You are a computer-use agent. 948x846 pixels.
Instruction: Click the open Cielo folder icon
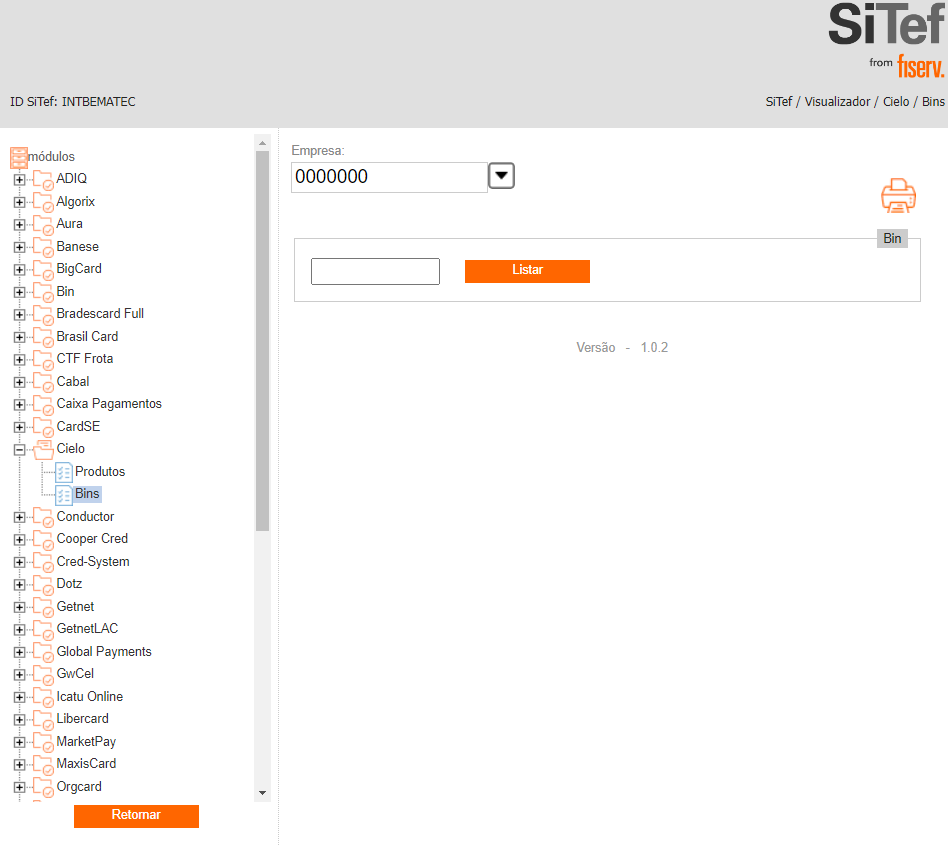(43, 449)
